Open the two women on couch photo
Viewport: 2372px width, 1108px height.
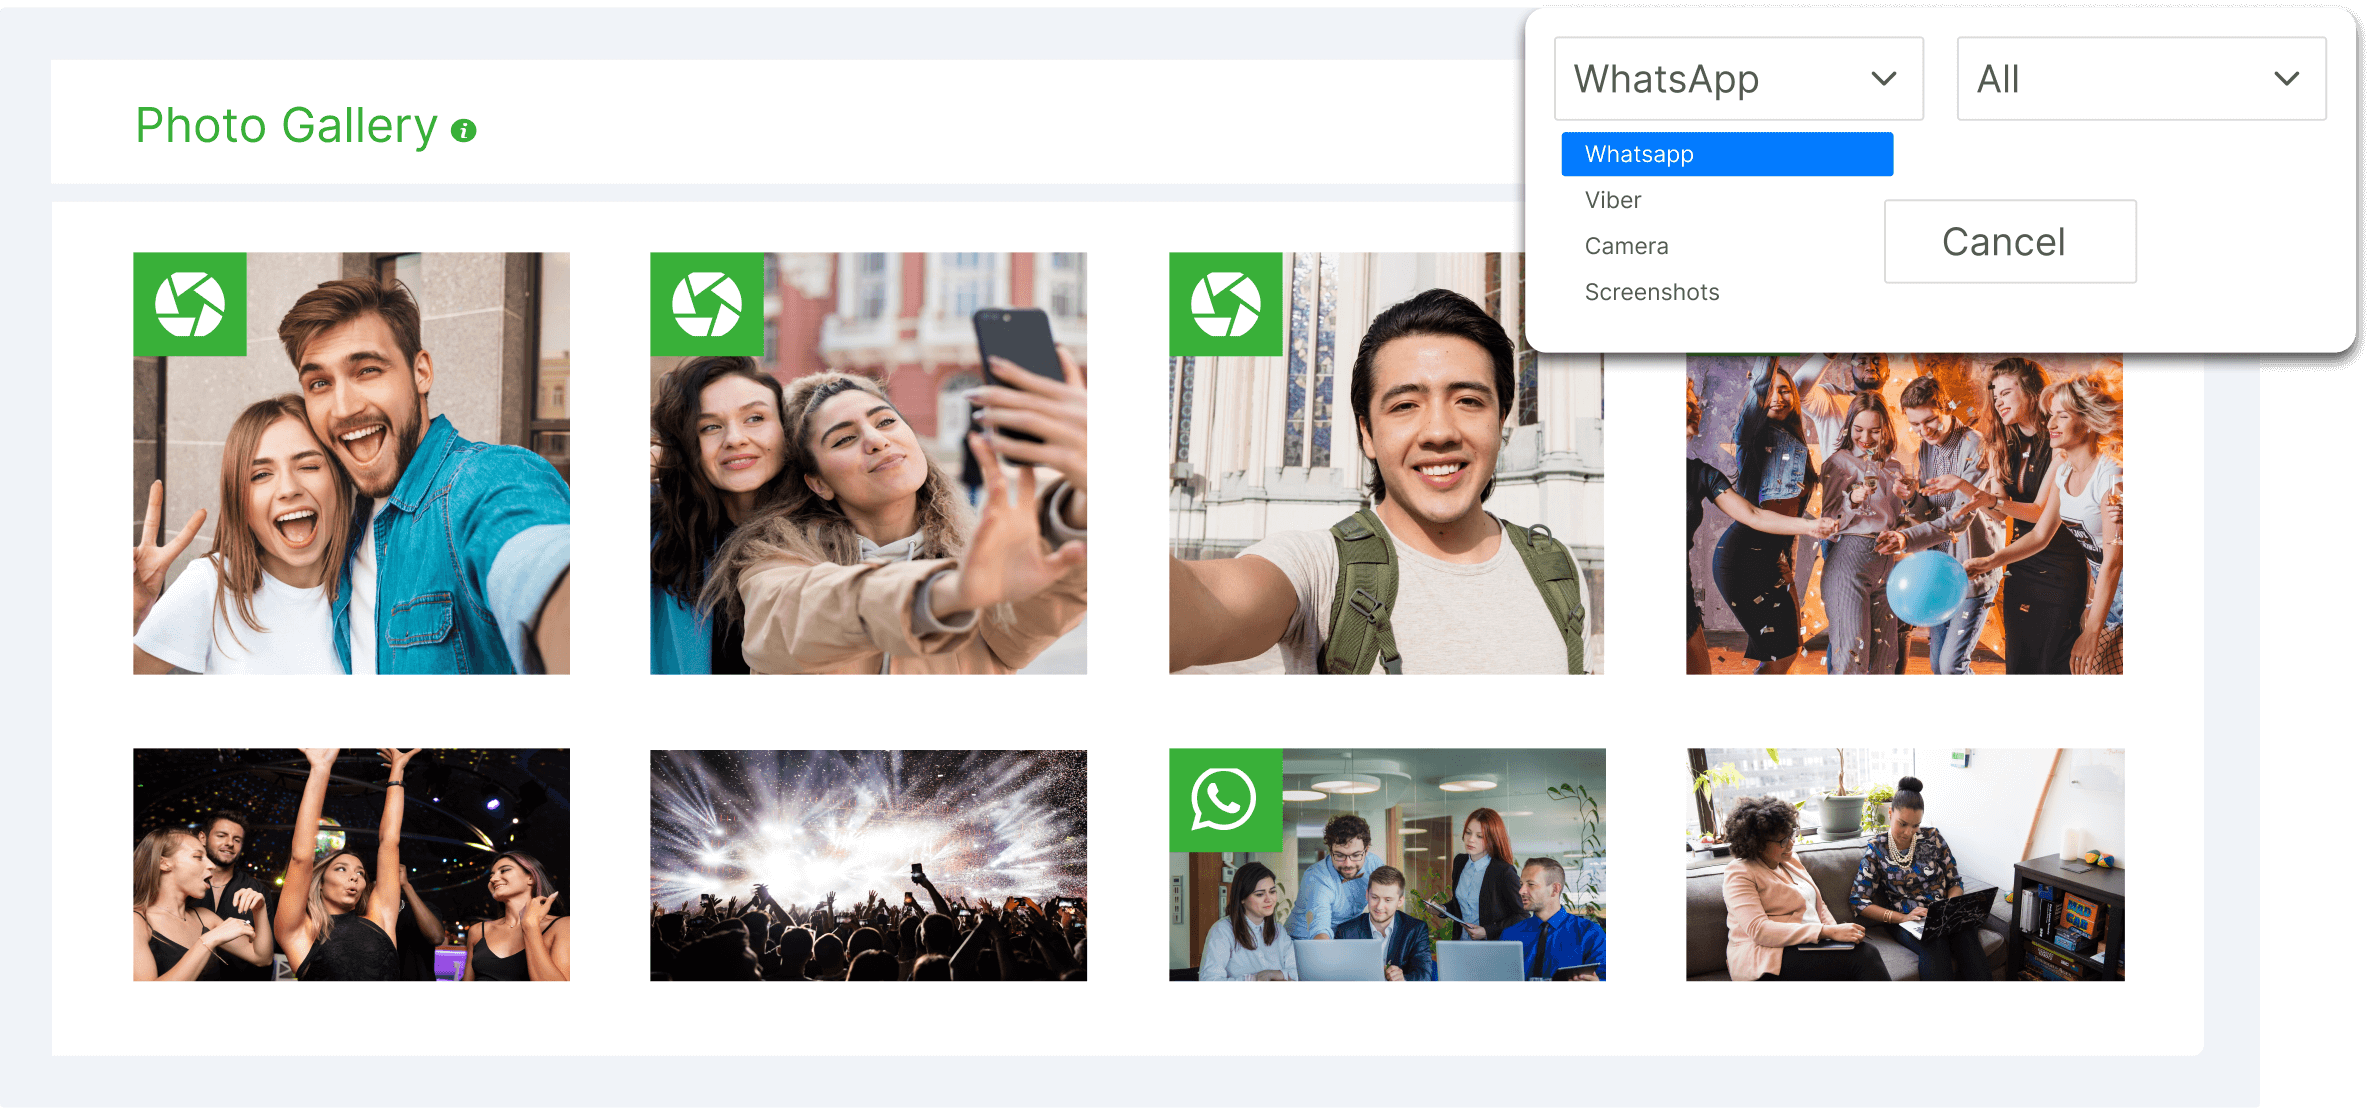[1904, 865]
